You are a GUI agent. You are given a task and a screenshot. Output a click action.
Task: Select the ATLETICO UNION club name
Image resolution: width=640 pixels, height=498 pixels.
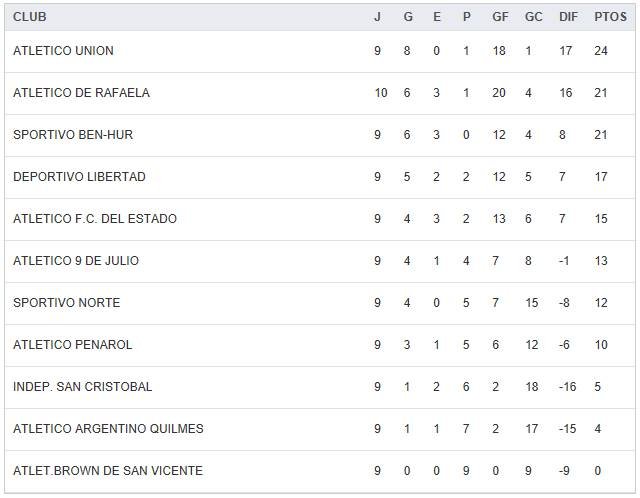[63, 51]
